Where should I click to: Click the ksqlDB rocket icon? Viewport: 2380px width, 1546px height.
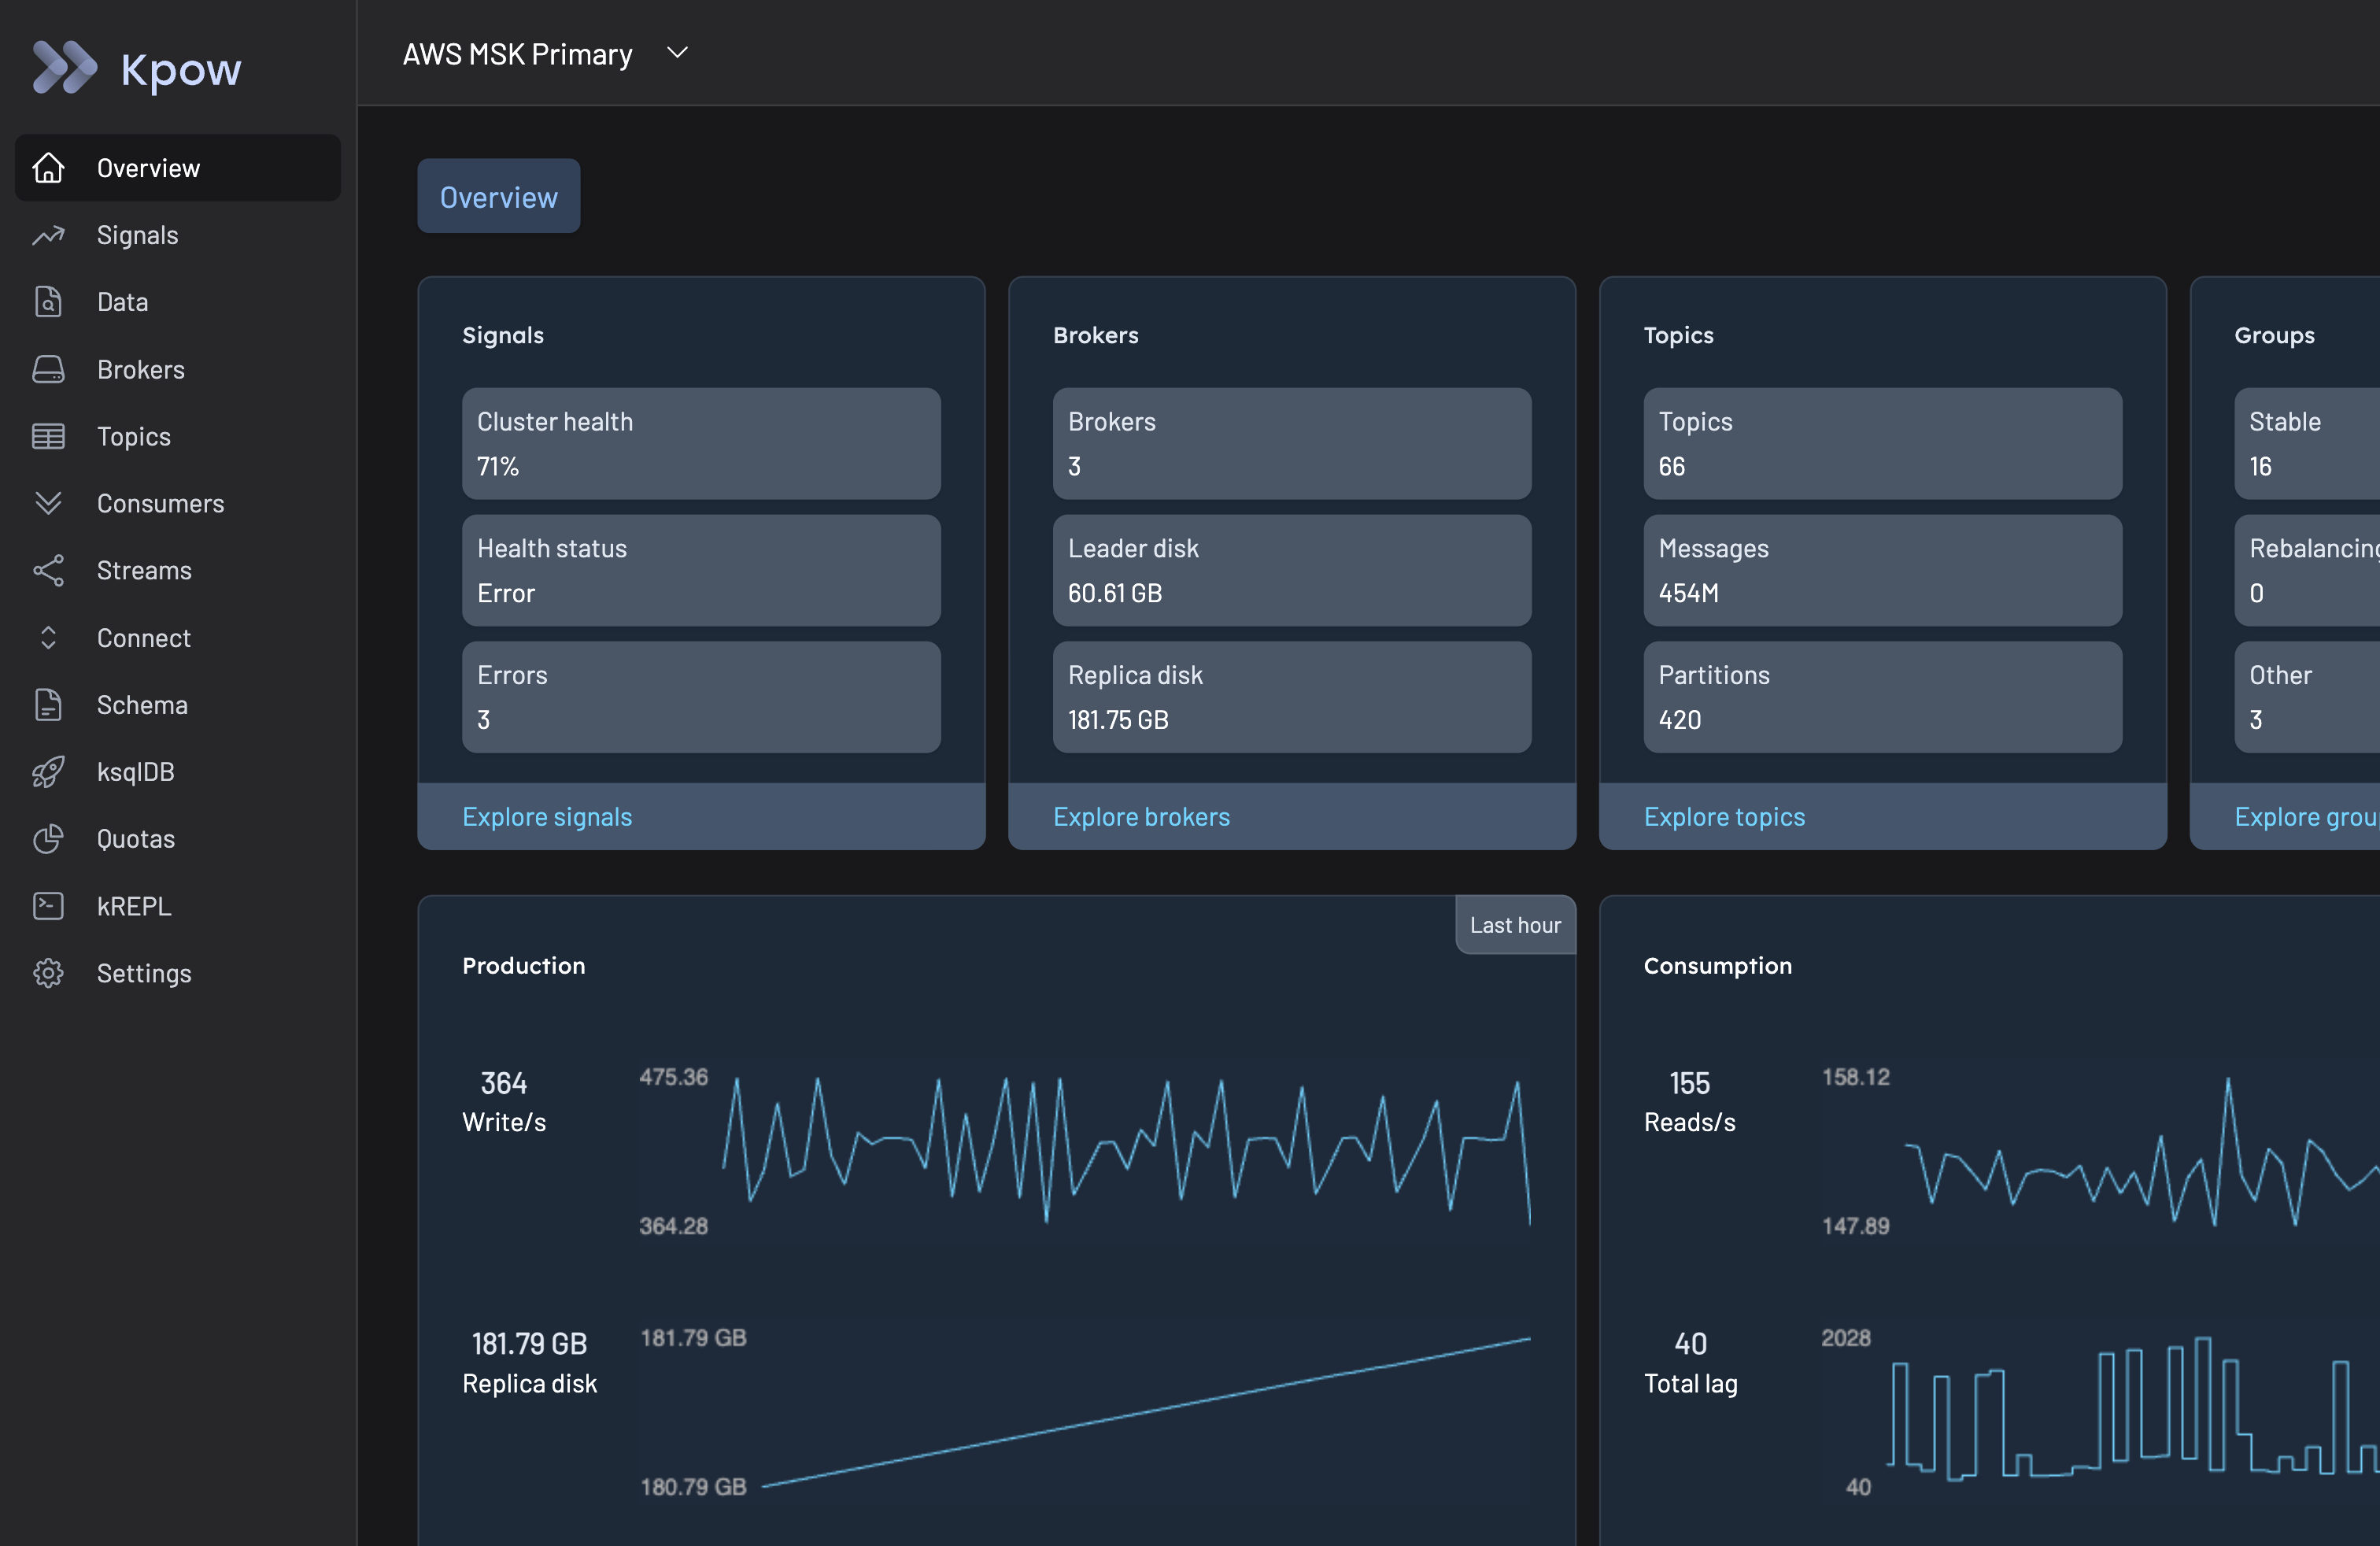pos(48,772)
